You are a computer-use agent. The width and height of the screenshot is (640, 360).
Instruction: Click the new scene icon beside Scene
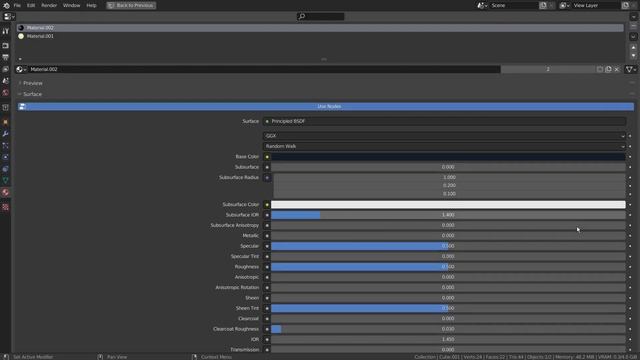coord(543,5)
